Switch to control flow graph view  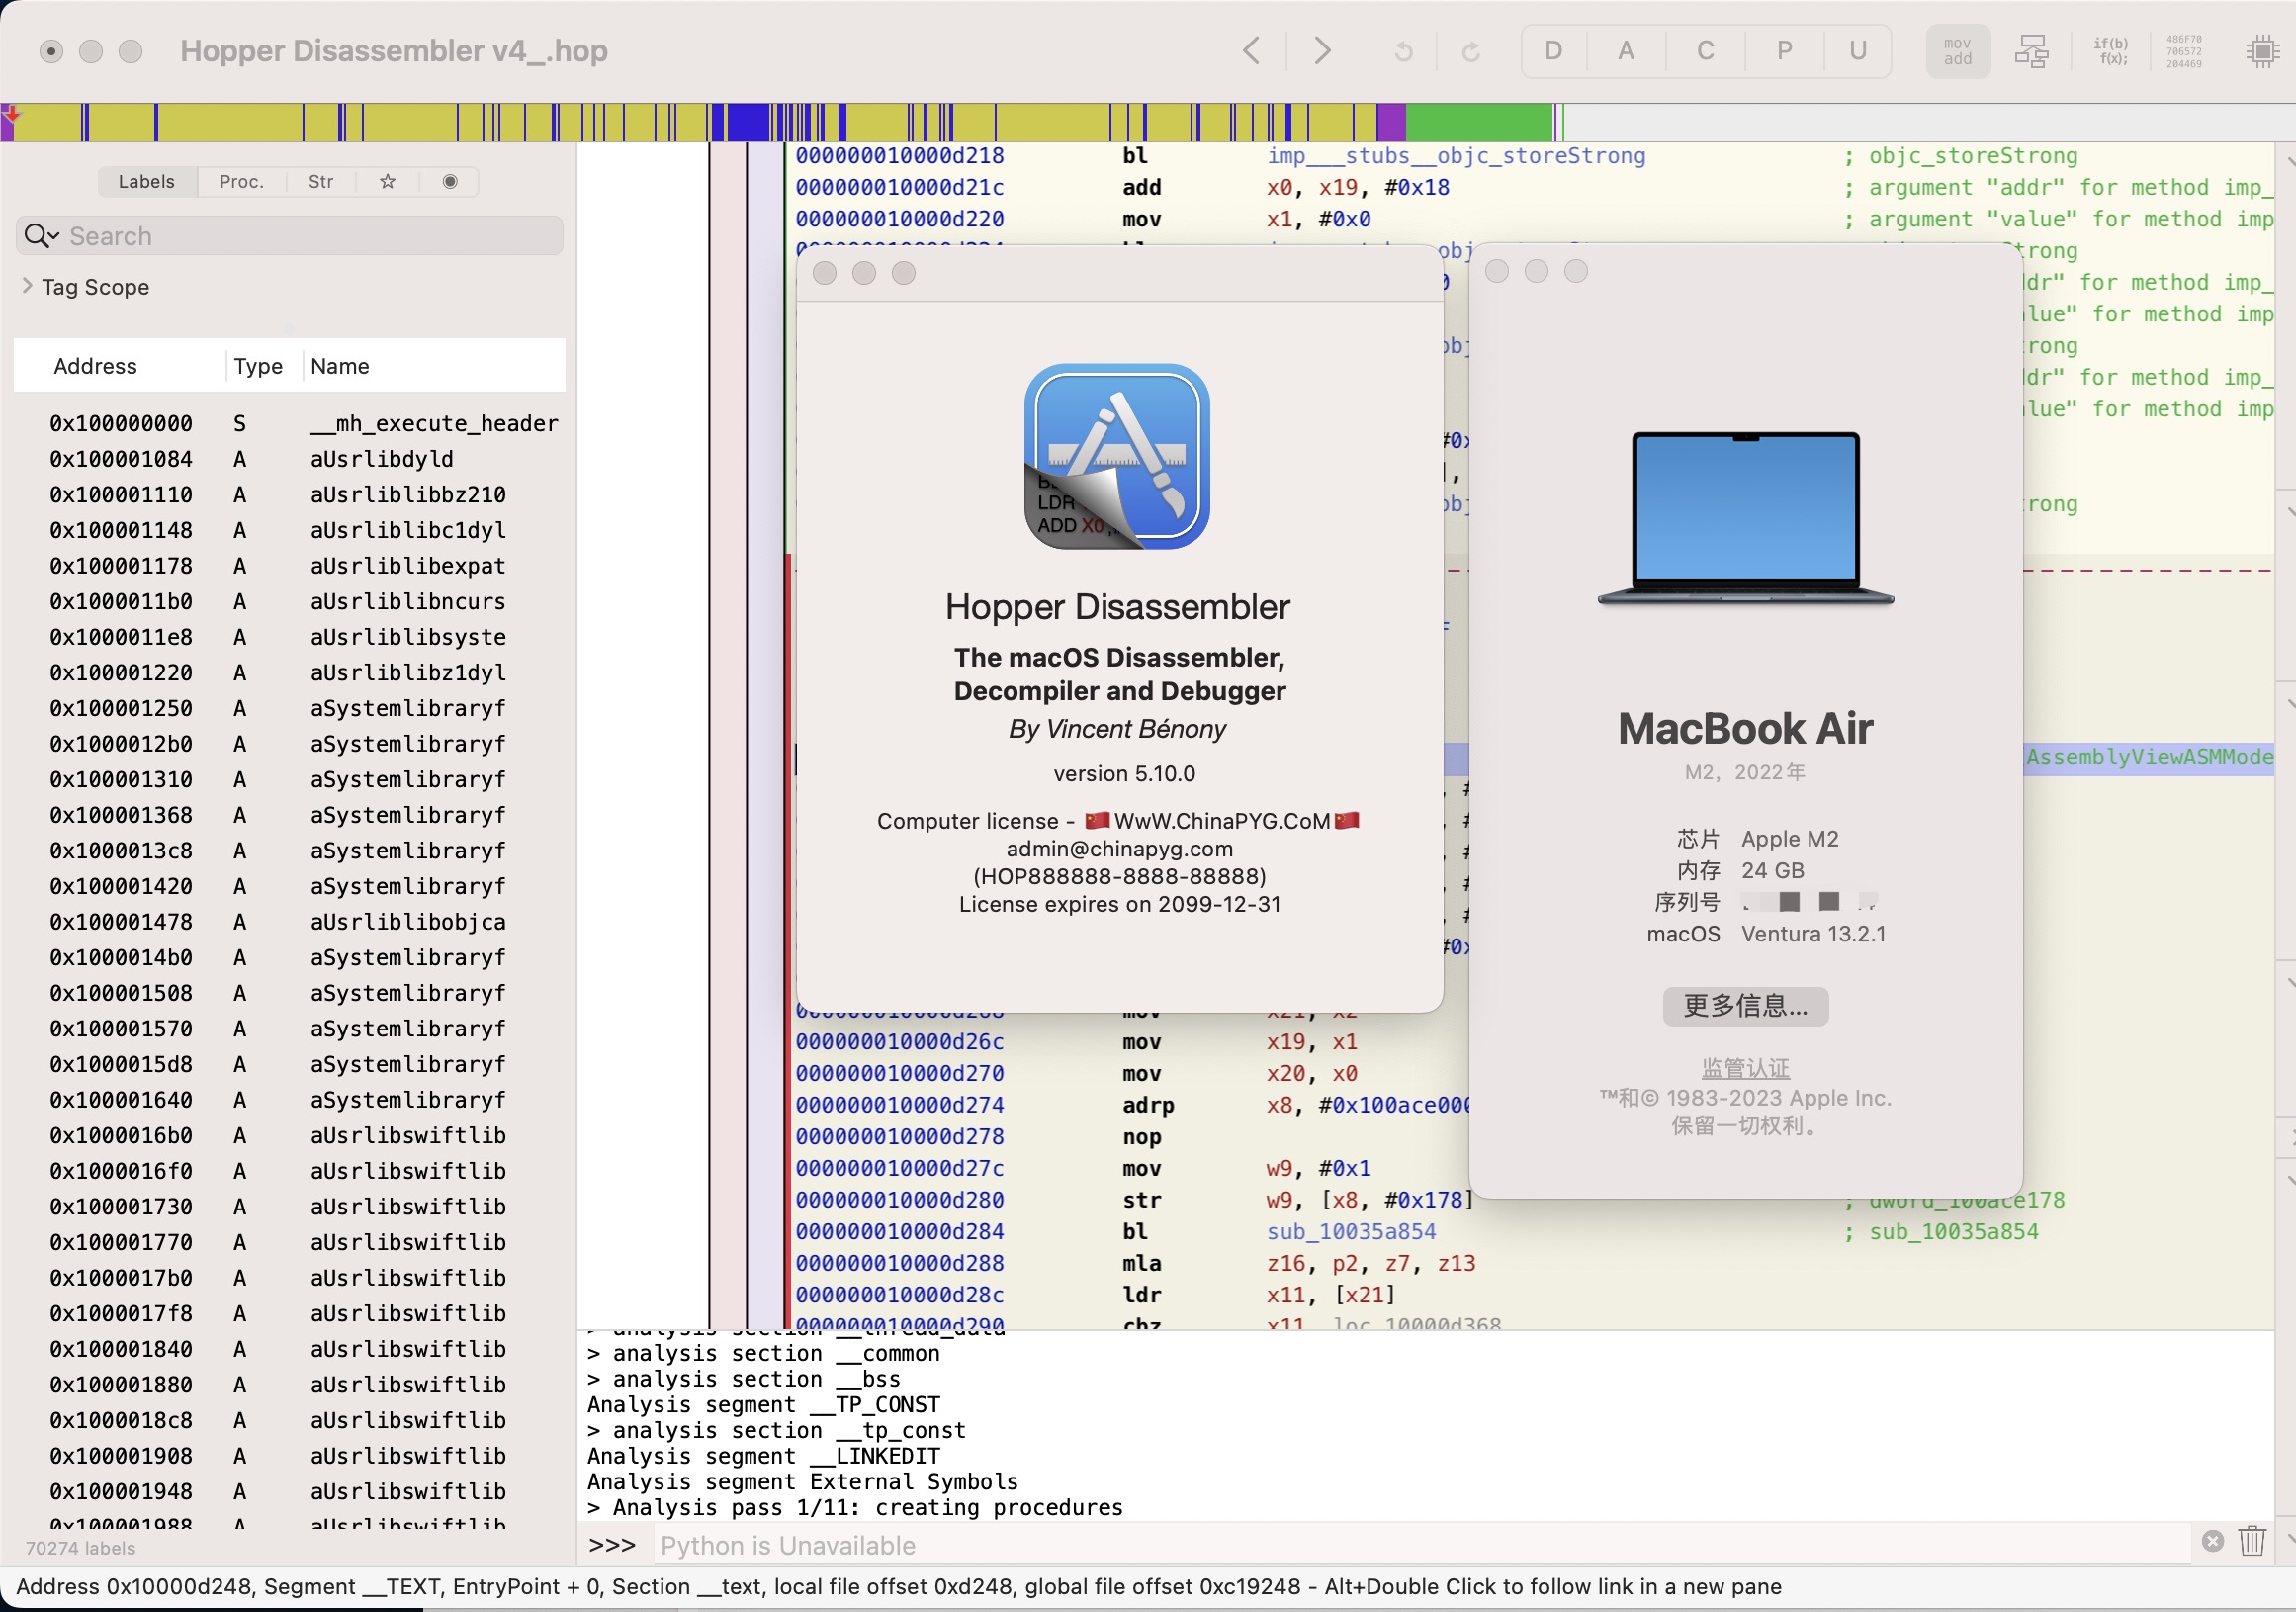coord(2031,51)
